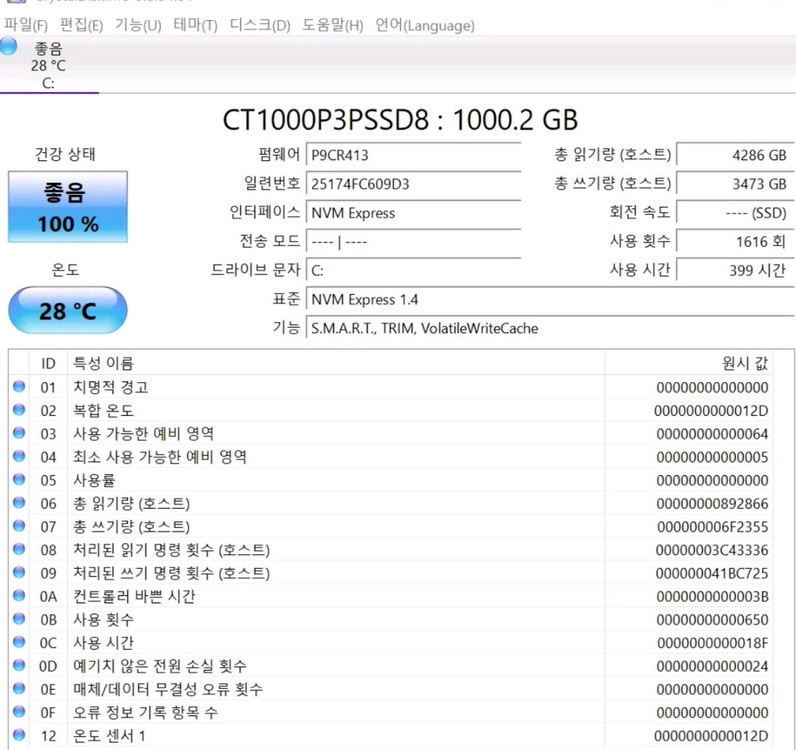Select the C: drive tab at top

coord(49,66)
